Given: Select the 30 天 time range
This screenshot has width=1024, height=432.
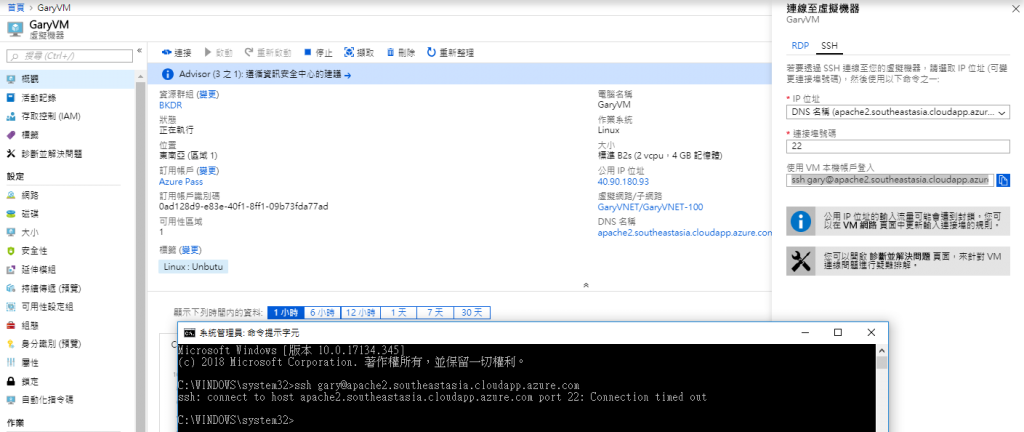Looking at the screenshot, I should click(472, 313).
